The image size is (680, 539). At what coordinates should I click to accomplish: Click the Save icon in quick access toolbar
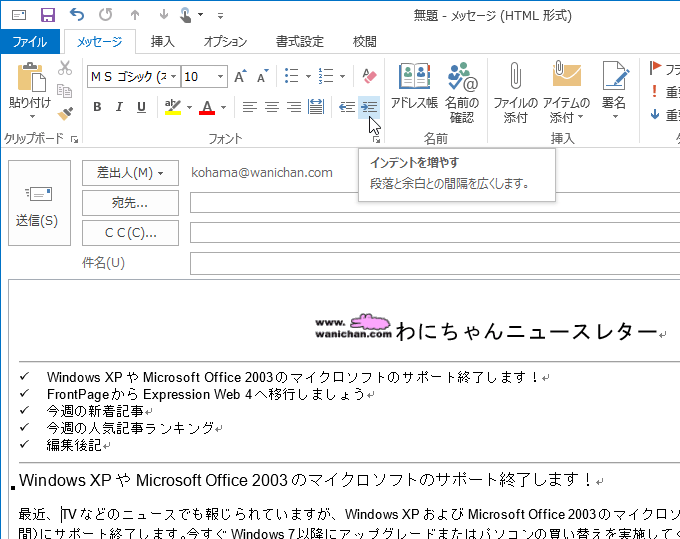click(48, 15)
